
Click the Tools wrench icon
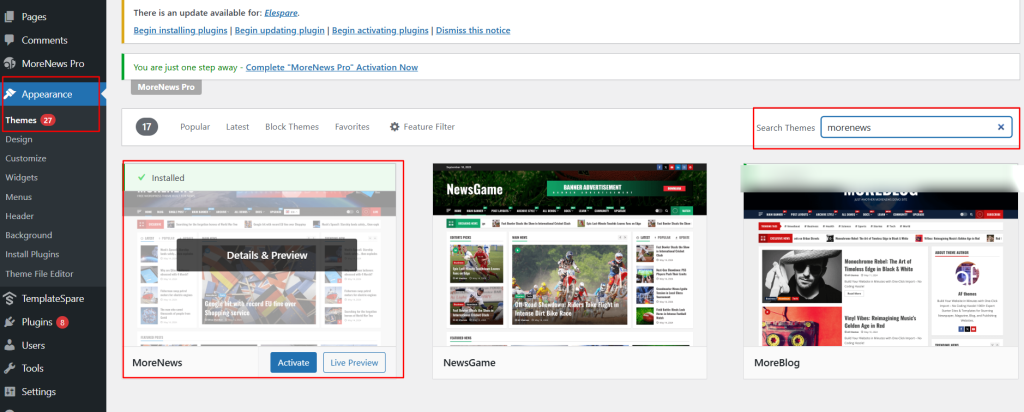(x=10, y=368)
